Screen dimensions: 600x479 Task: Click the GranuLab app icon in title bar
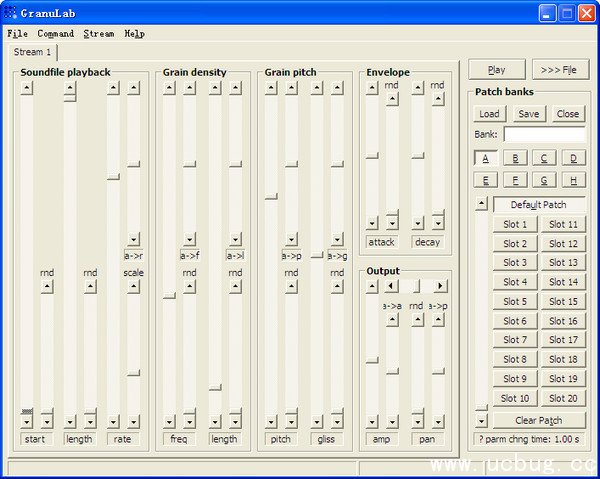tap(11, 13)
